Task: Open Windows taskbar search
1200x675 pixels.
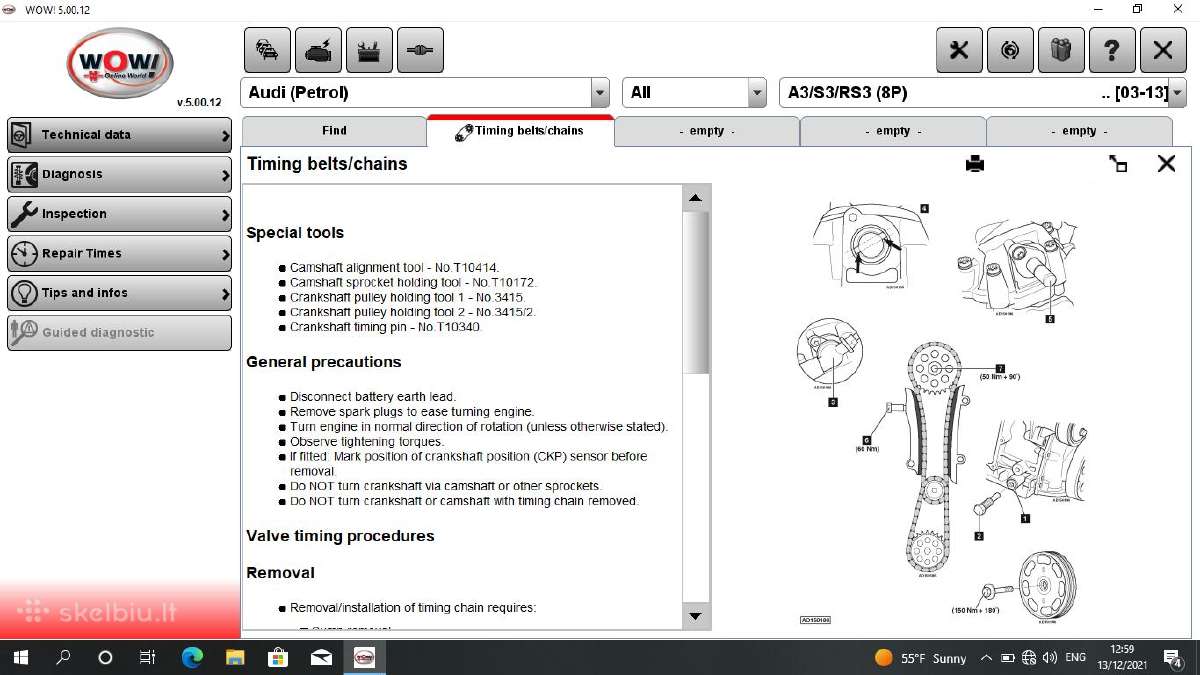Action: coord(63,658)
